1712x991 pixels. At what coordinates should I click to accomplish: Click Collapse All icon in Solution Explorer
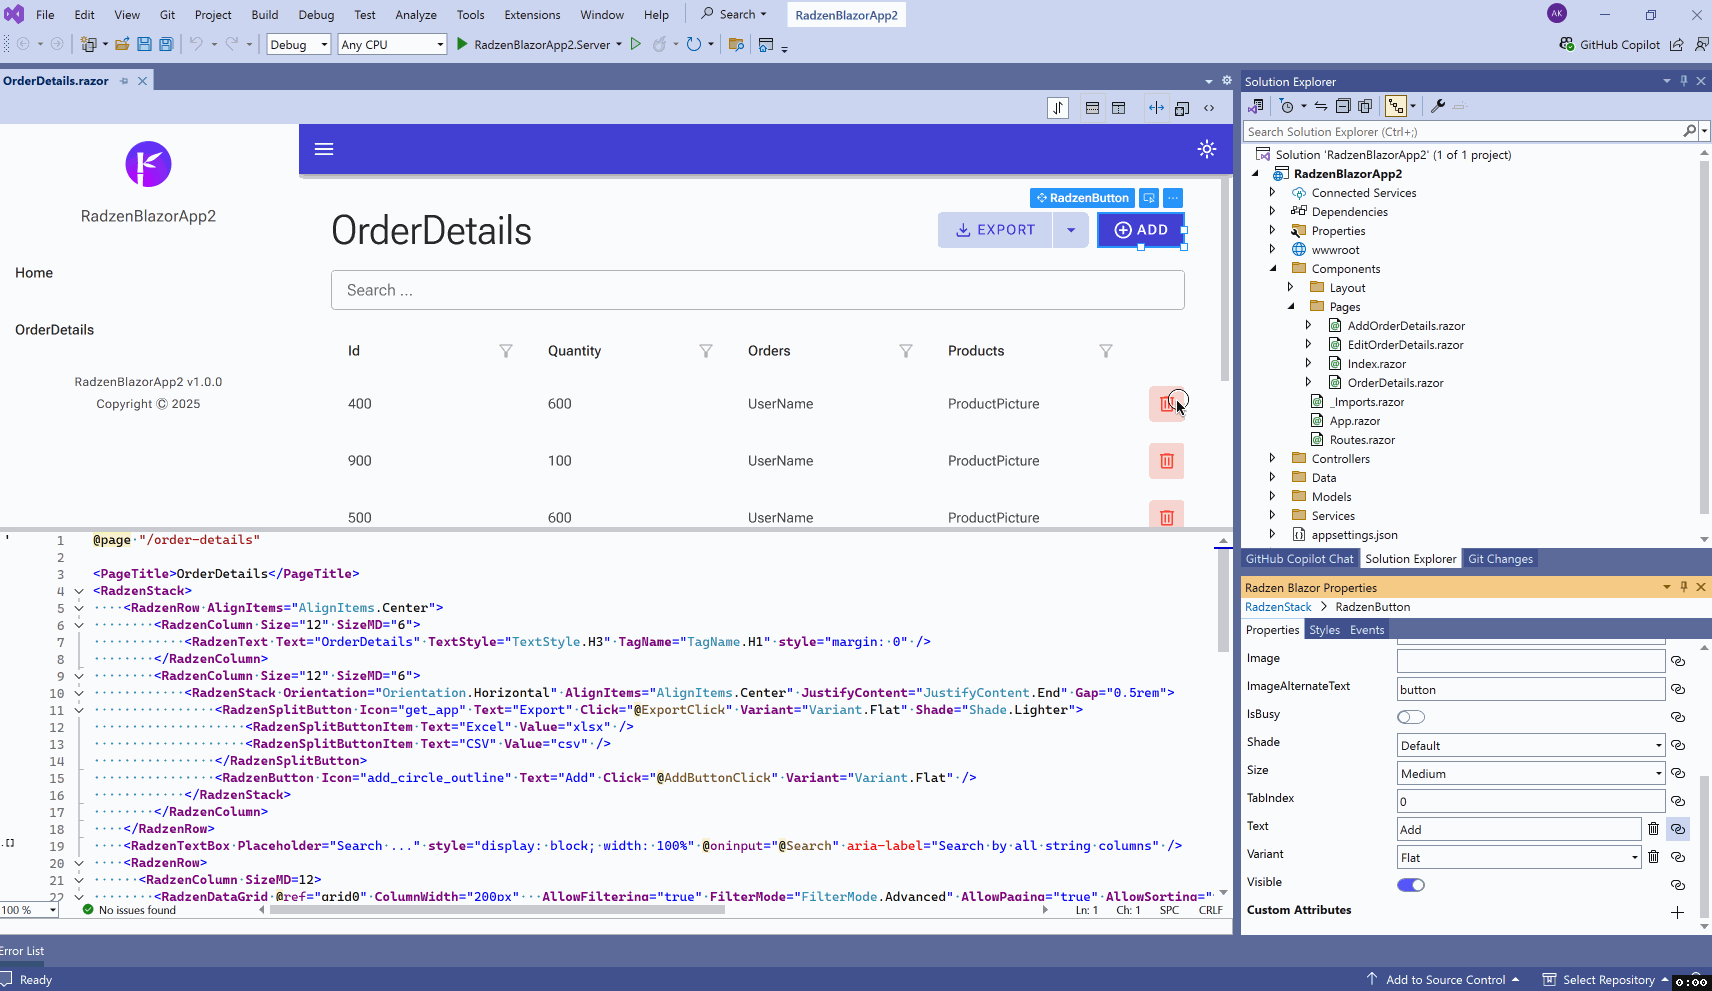1343,106
